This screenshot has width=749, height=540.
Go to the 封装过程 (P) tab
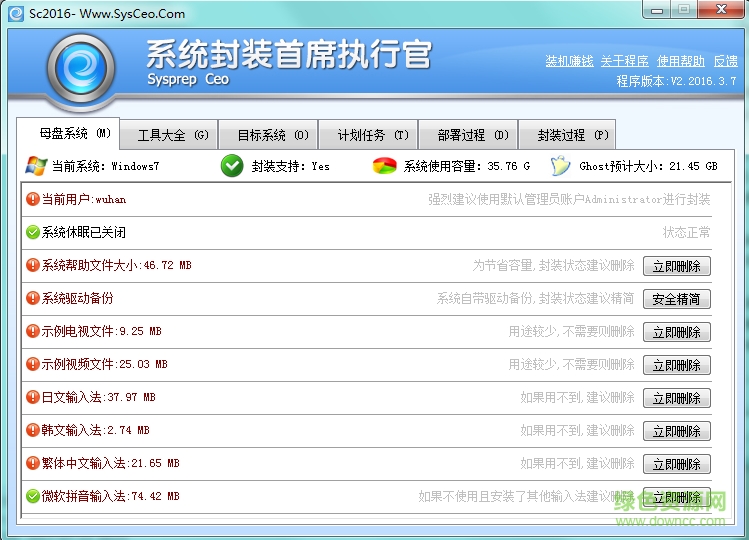[572, 135]
